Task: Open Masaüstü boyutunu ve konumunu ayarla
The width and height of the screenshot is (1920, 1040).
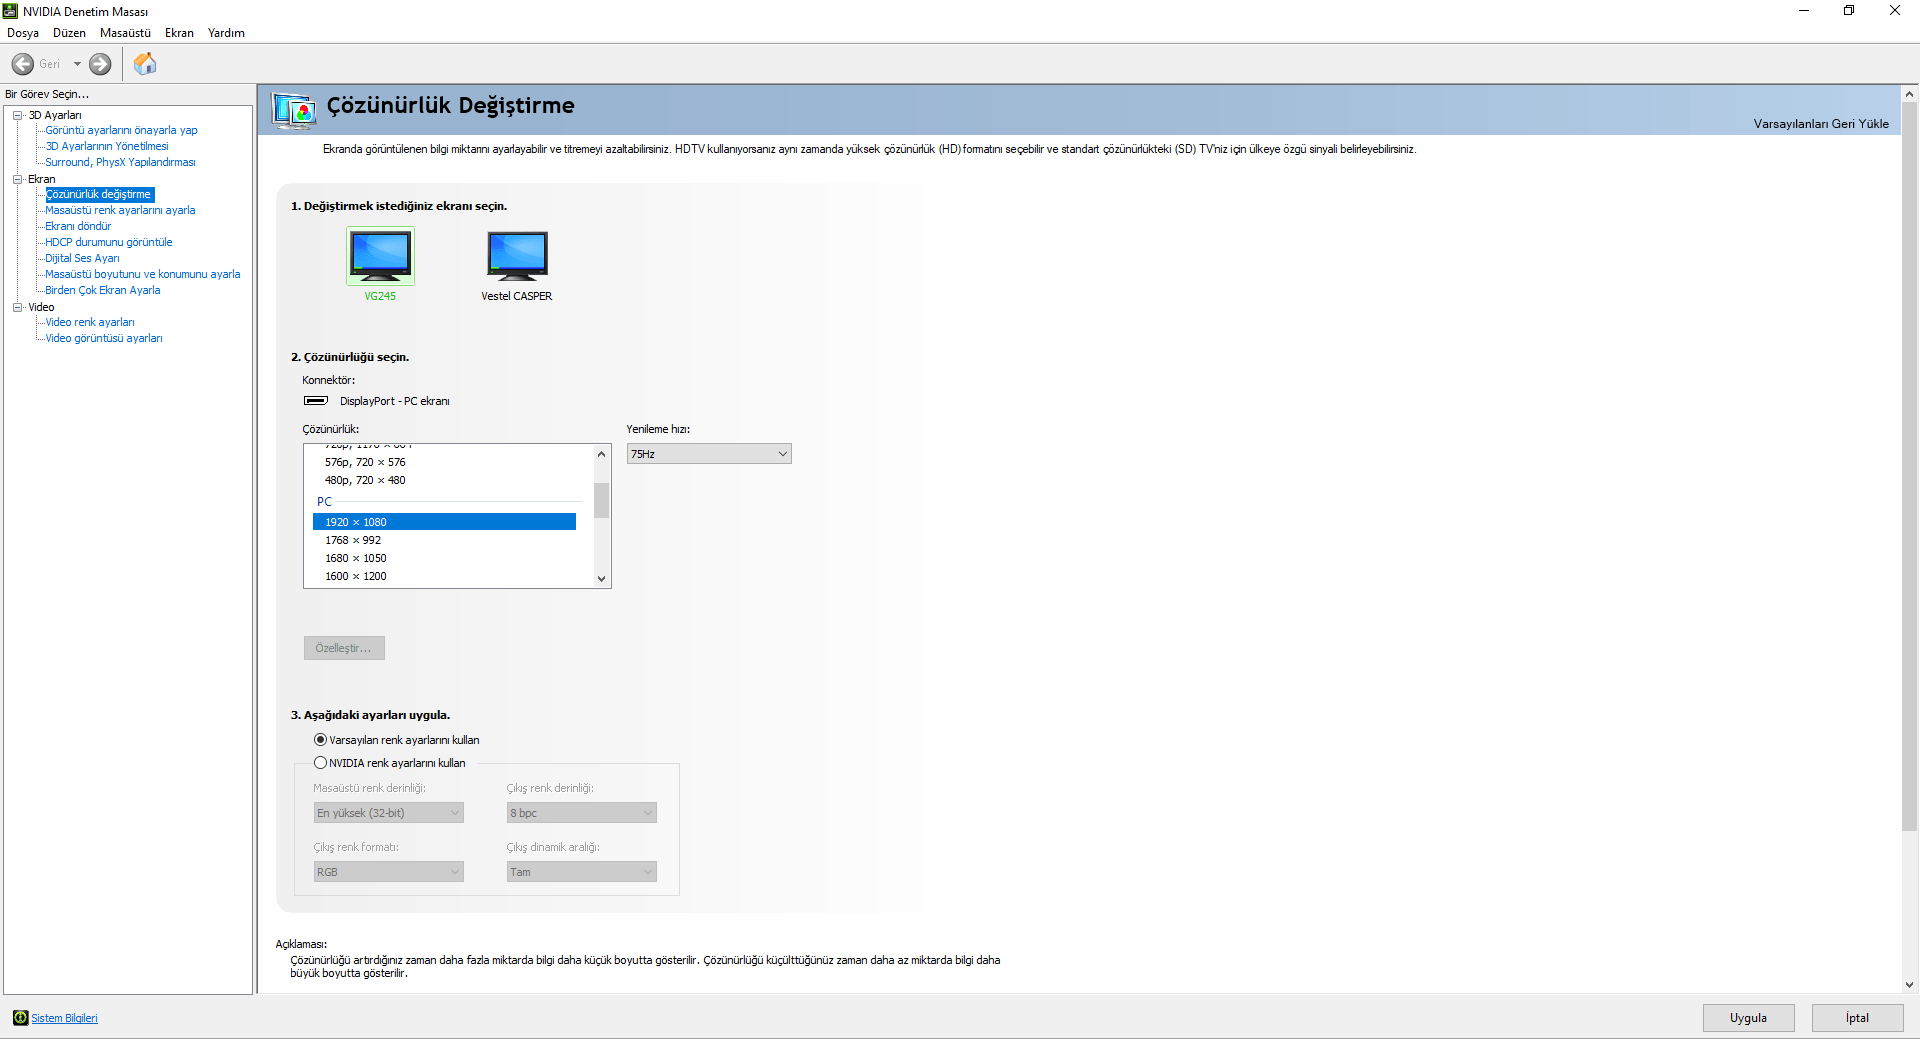Action: [x=143, y=274]
